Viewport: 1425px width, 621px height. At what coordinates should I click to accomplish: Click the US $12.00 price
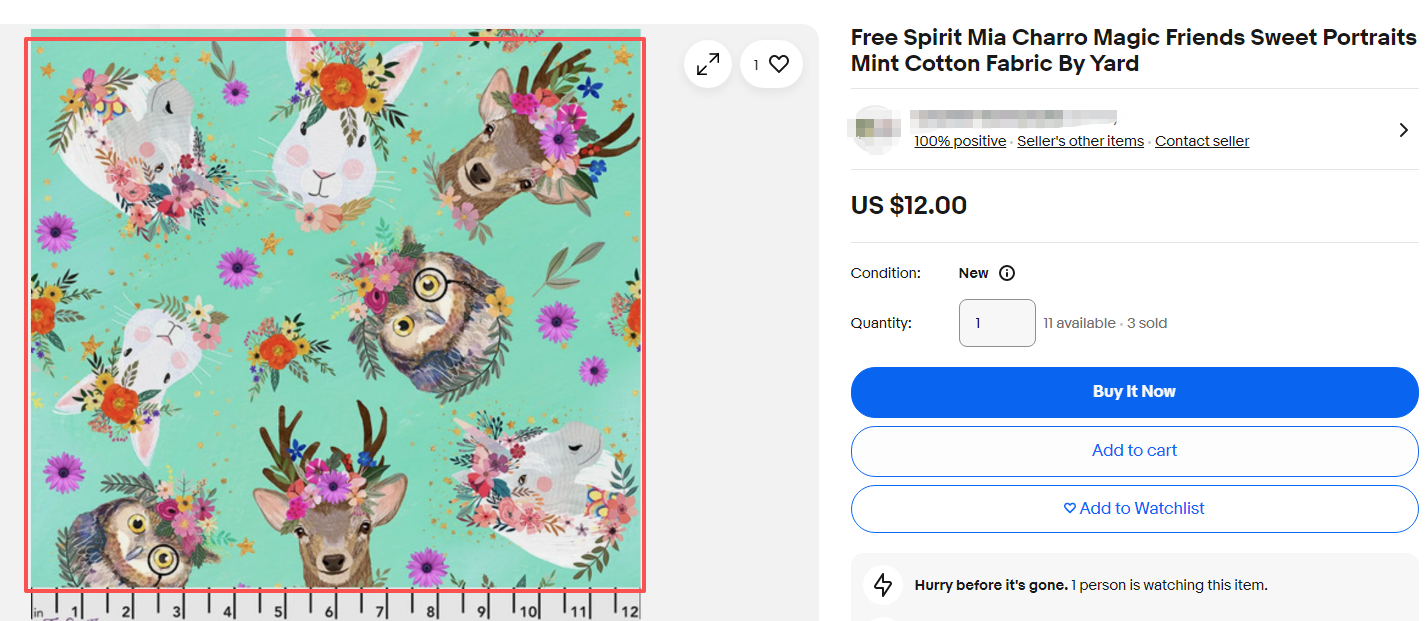[908, 206]
